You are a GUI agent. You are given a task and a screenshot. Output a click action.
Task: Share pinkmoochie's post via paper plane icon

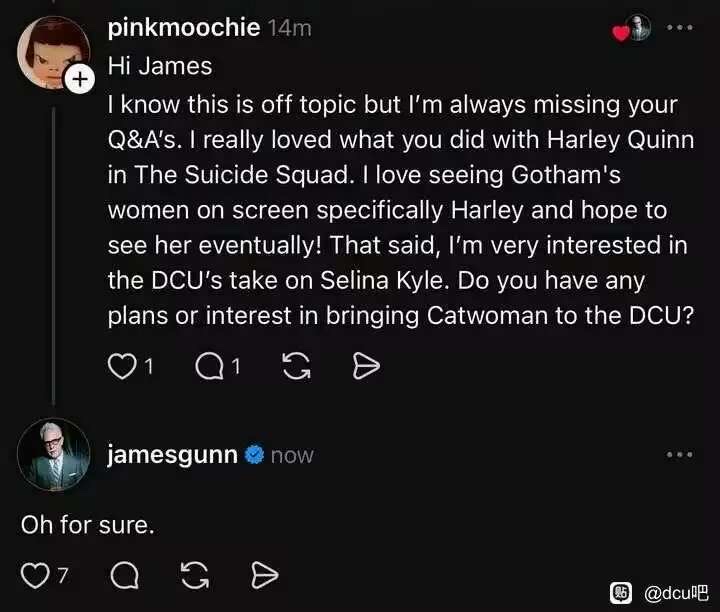367,367
